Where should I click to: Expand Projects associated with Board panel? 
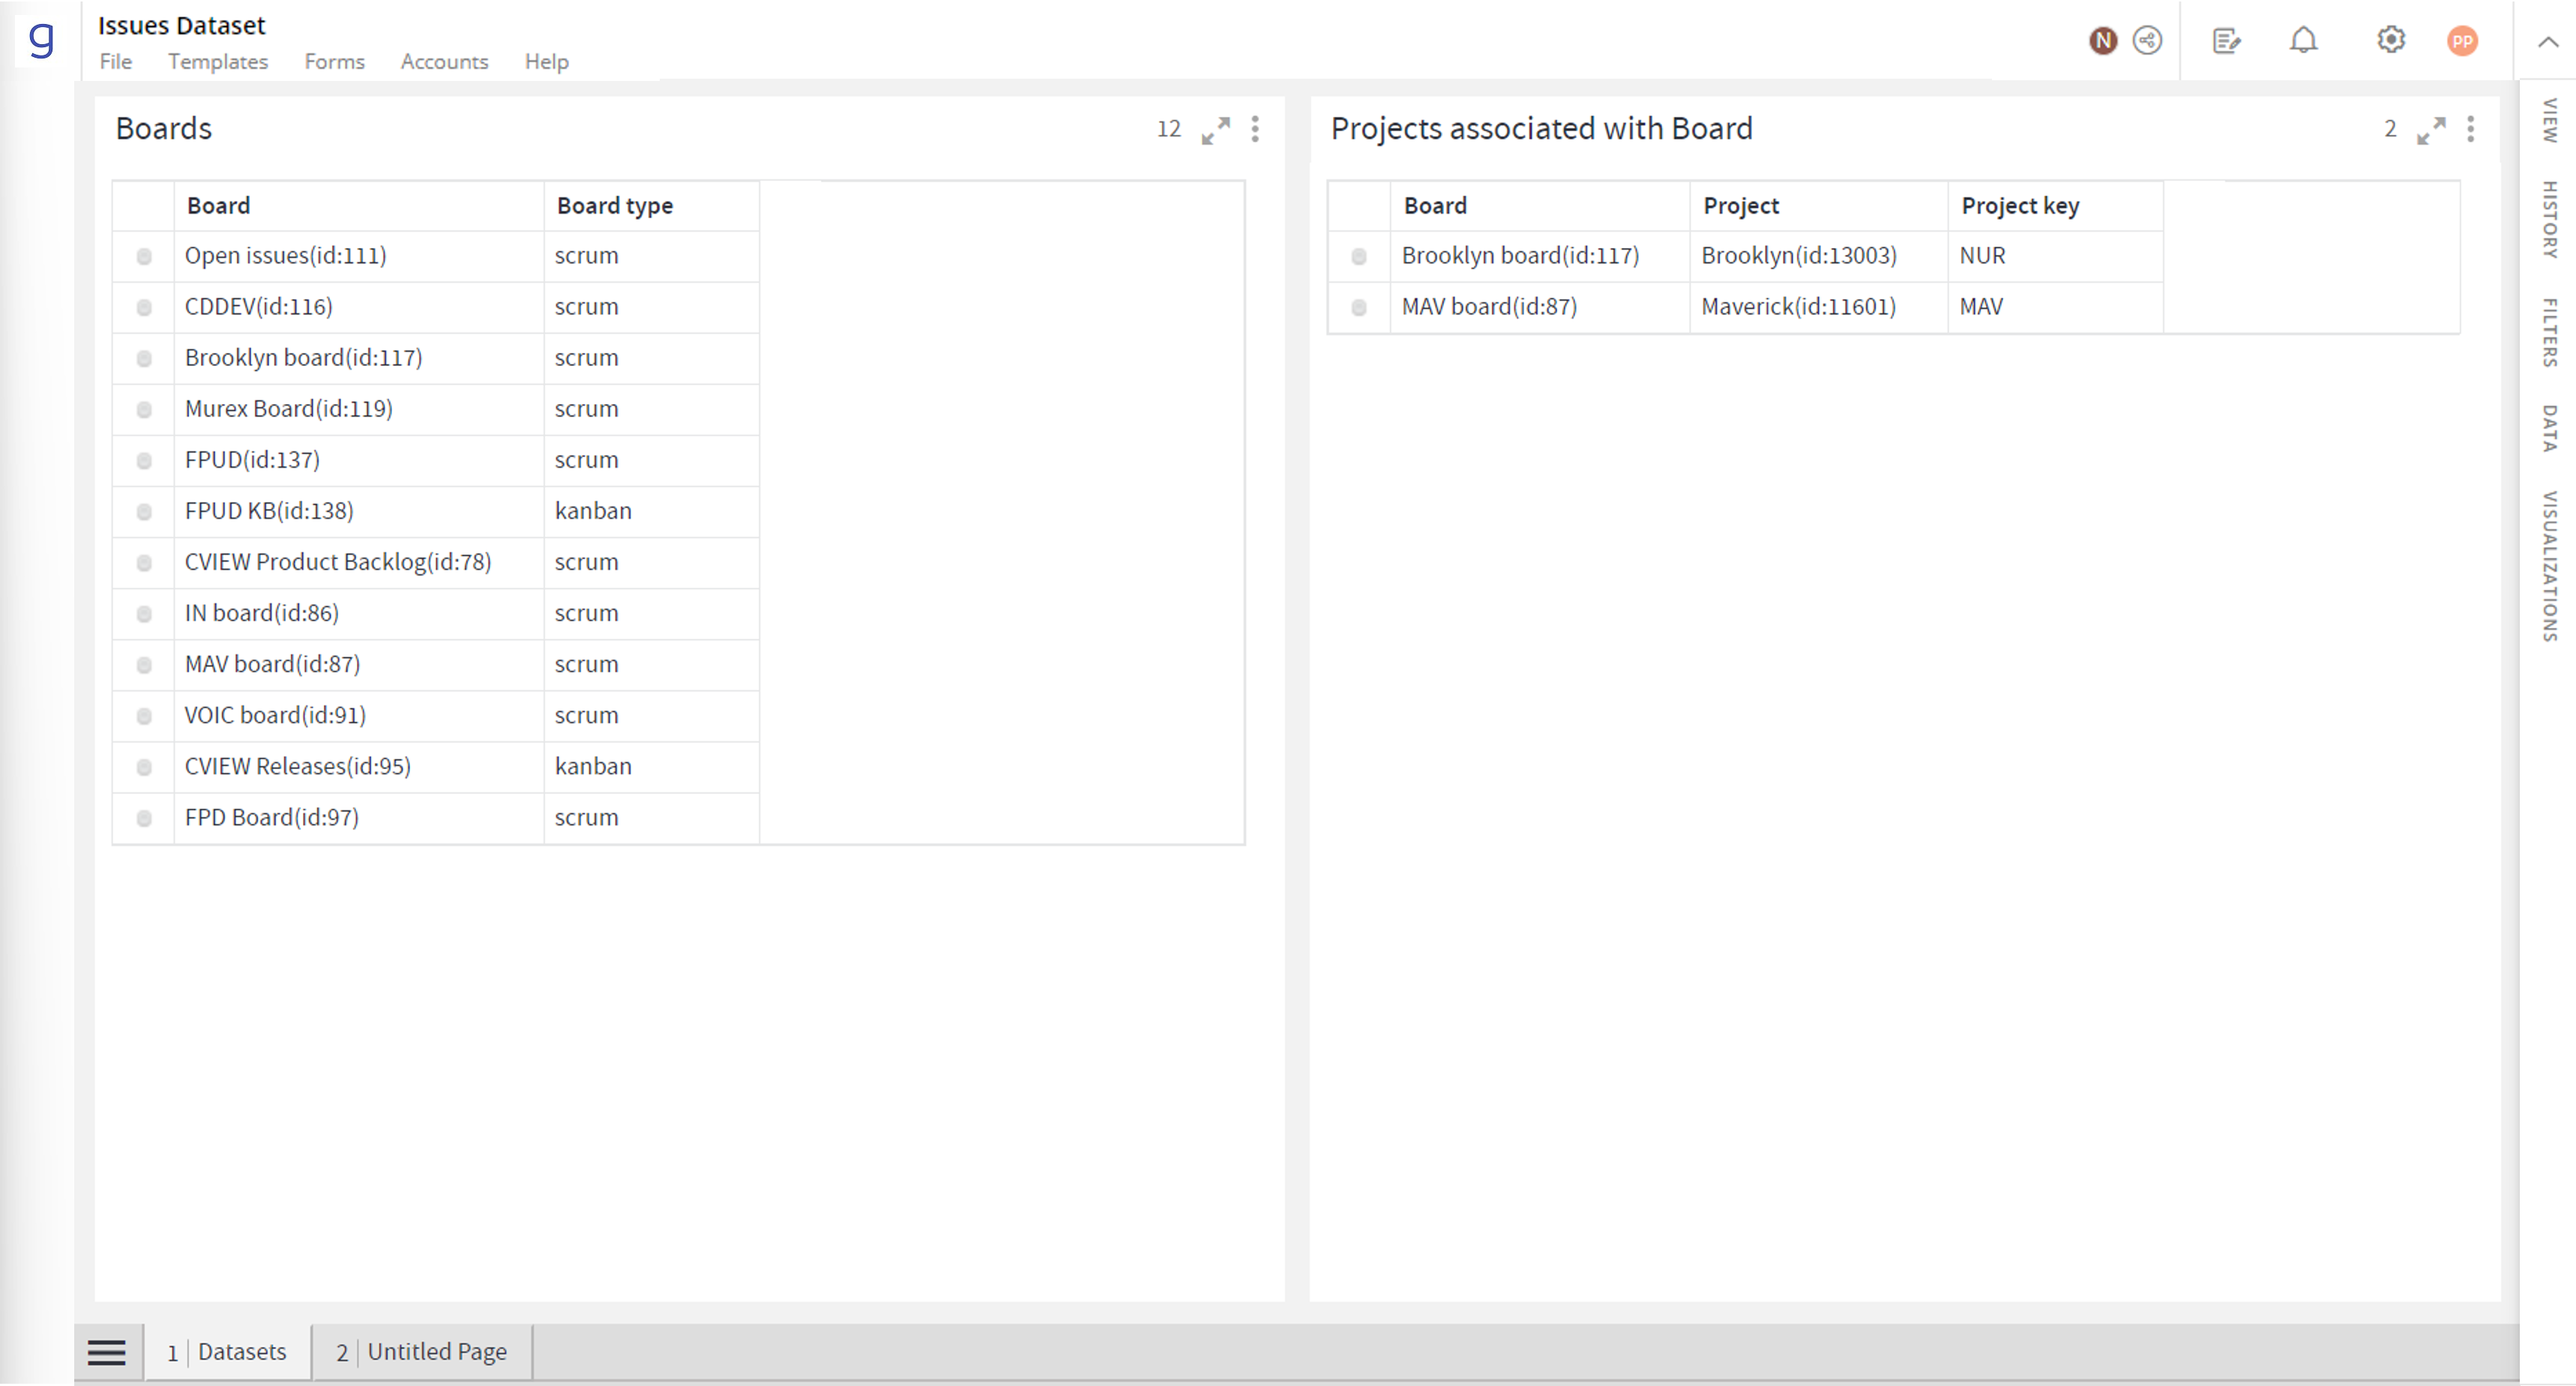pyautogui.click(x=2431, y=130)
